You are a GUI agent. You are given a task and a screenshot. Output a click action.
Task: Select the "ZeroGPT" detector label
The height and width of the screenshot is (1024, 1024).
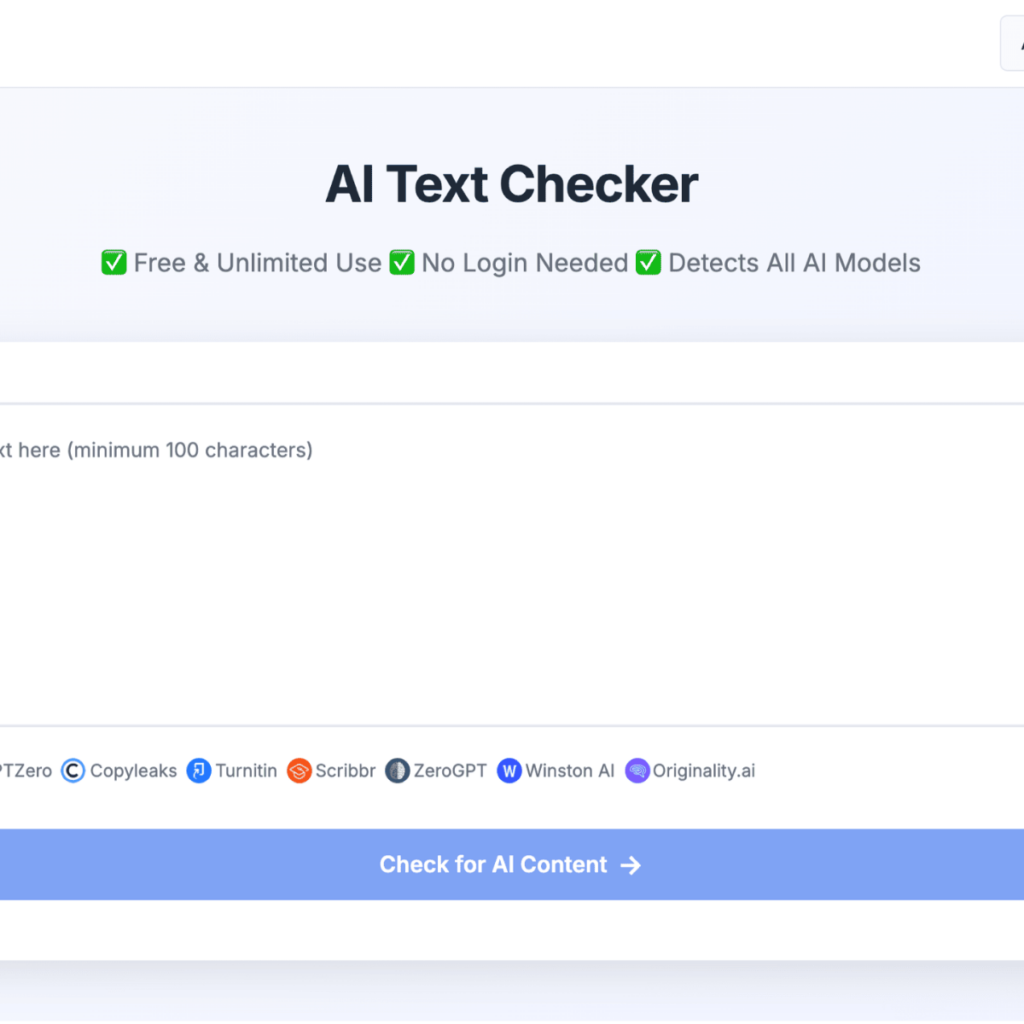point(450,771)
